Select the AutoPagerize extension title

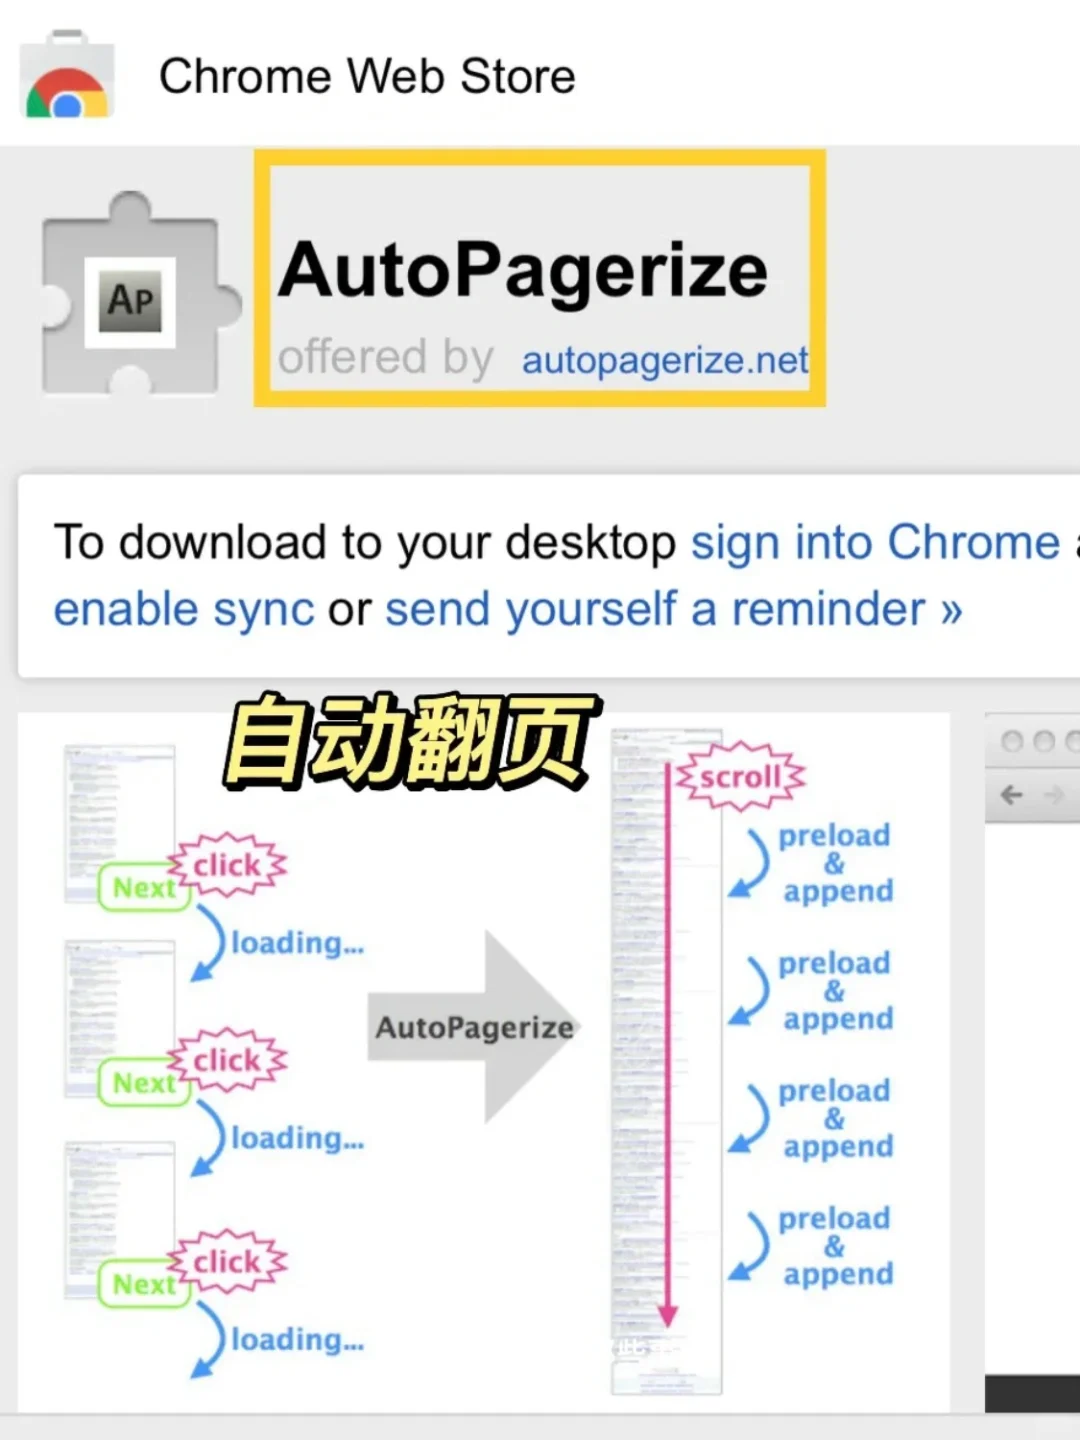(523, 270)
